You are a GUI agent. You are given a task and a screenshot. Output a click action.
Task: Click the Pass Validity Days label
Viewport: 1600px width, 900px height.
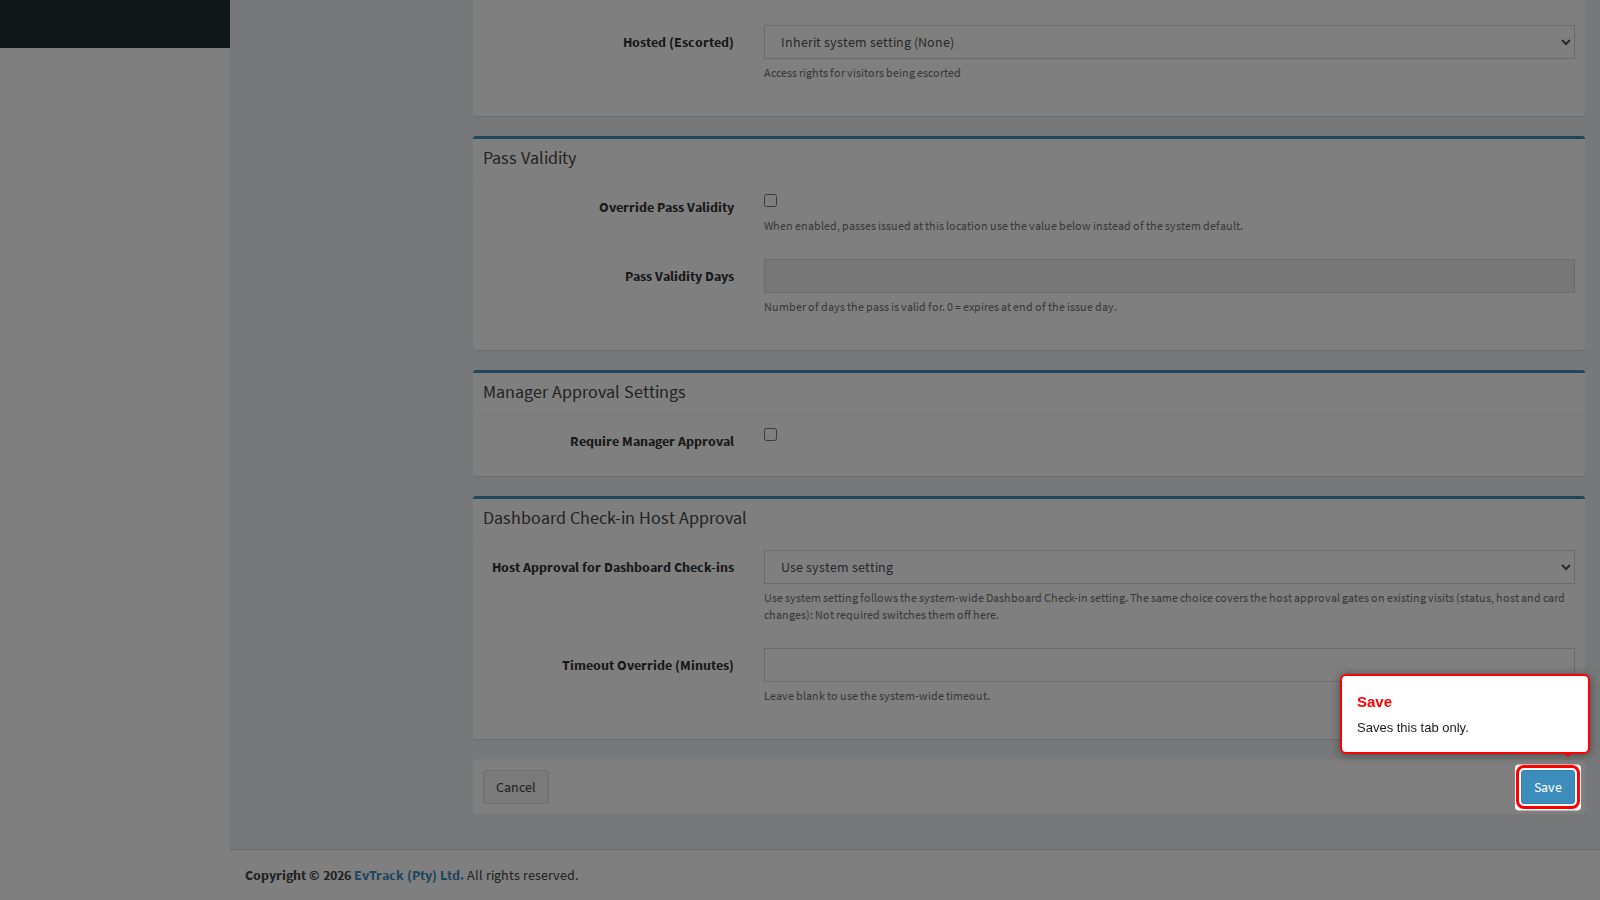[680, 277]
